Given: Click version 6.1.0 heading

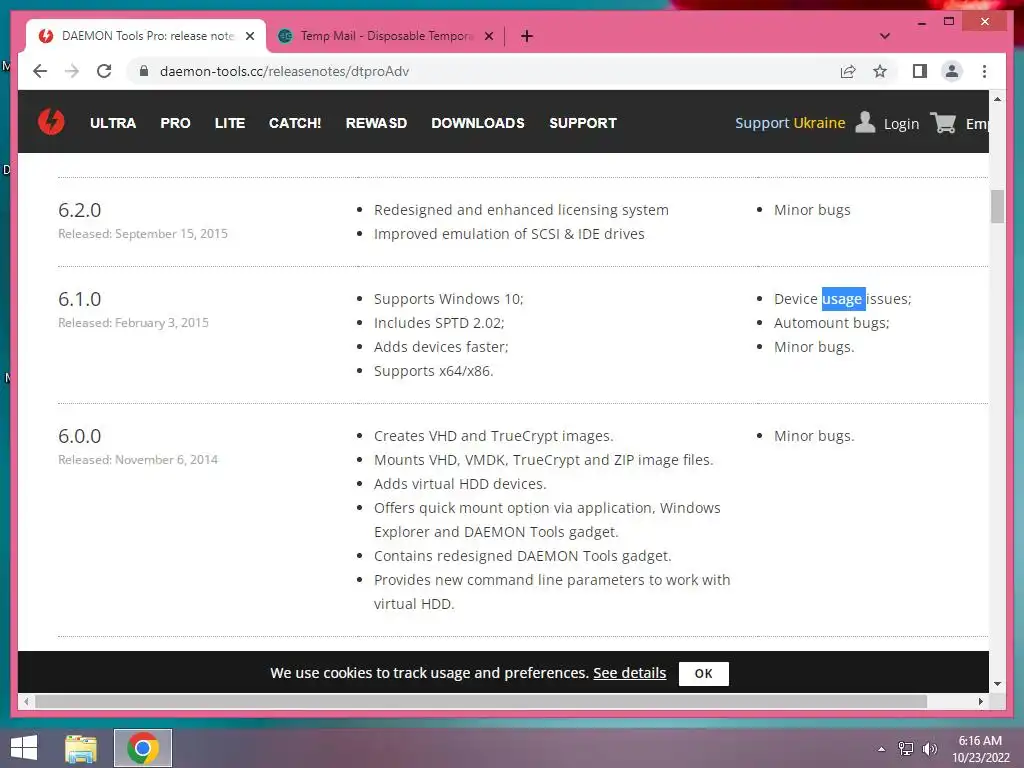Looking at the screenshot, I should coord(80,298).
